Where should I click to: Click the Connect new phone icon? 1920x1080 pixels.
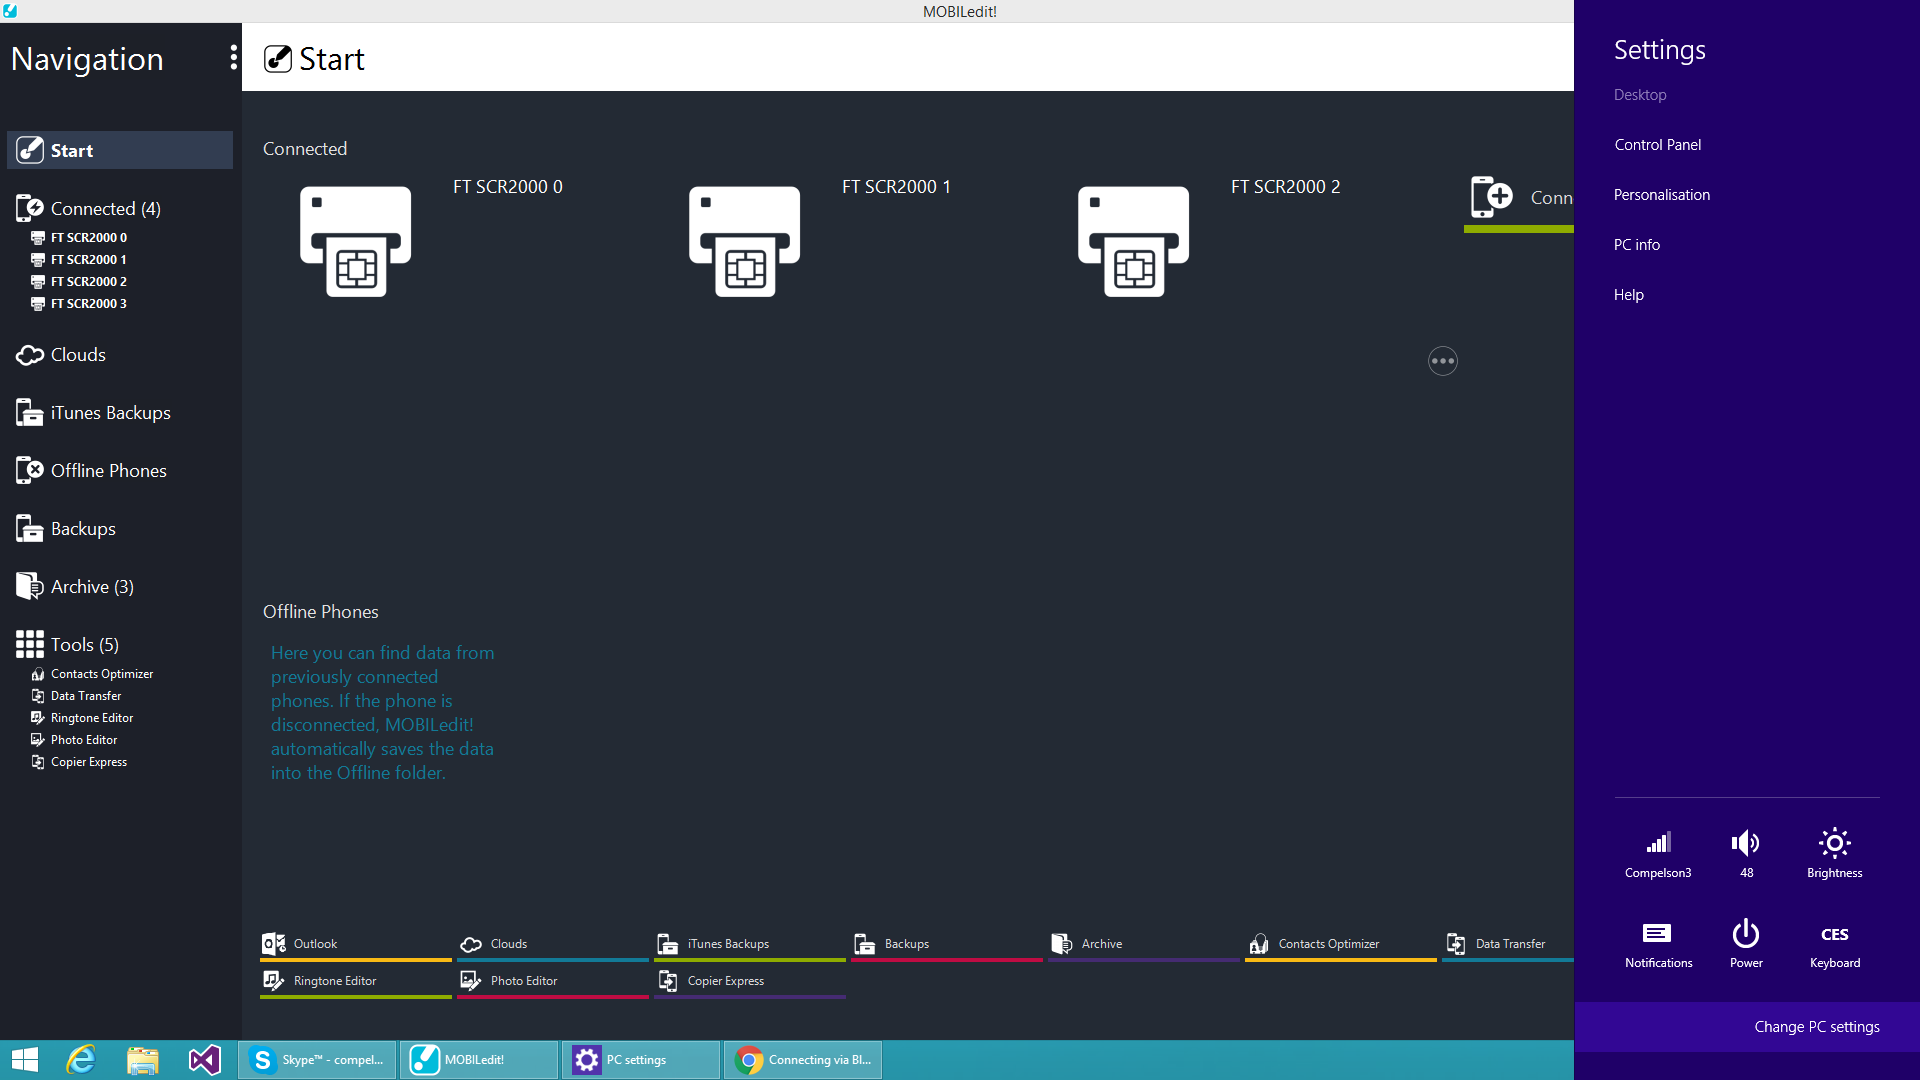pyautogui.click(x=1491, y=197)
